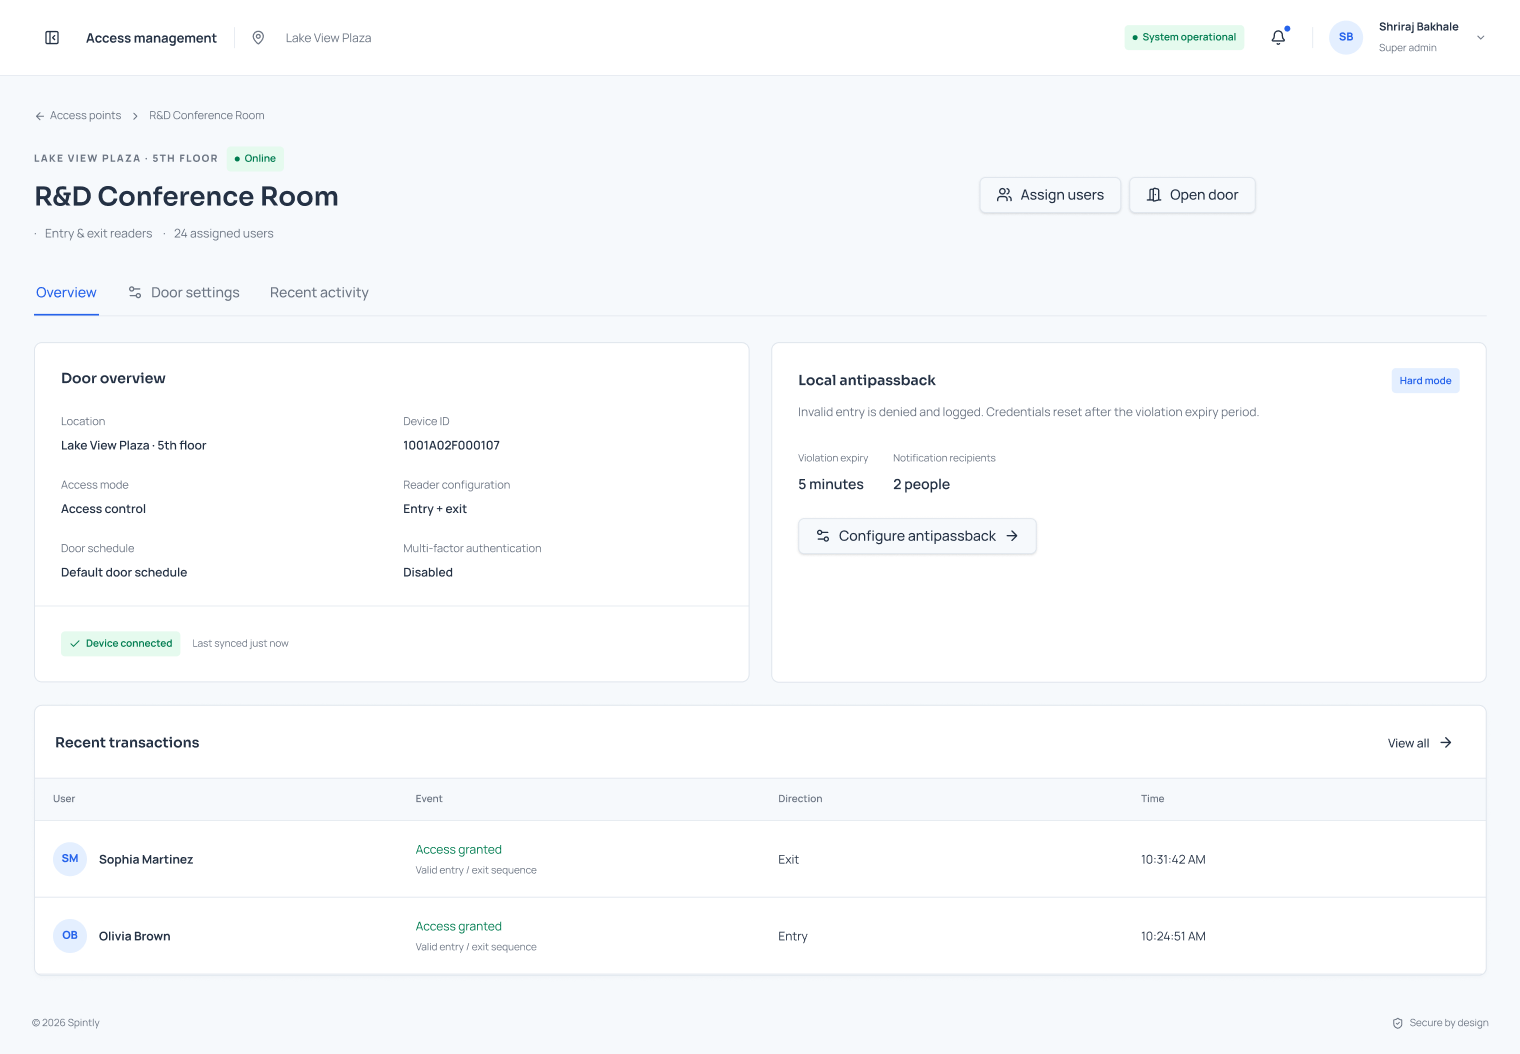Click the Direction column header
The image size is (1520, 1054).
[800, 799]
